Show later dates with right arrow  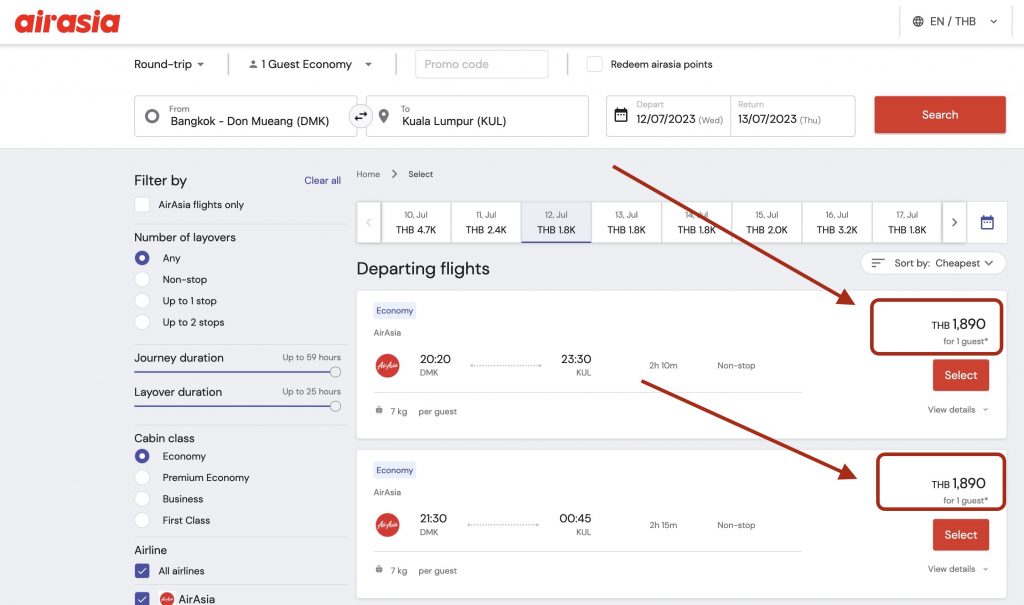[x=954, y=223]
